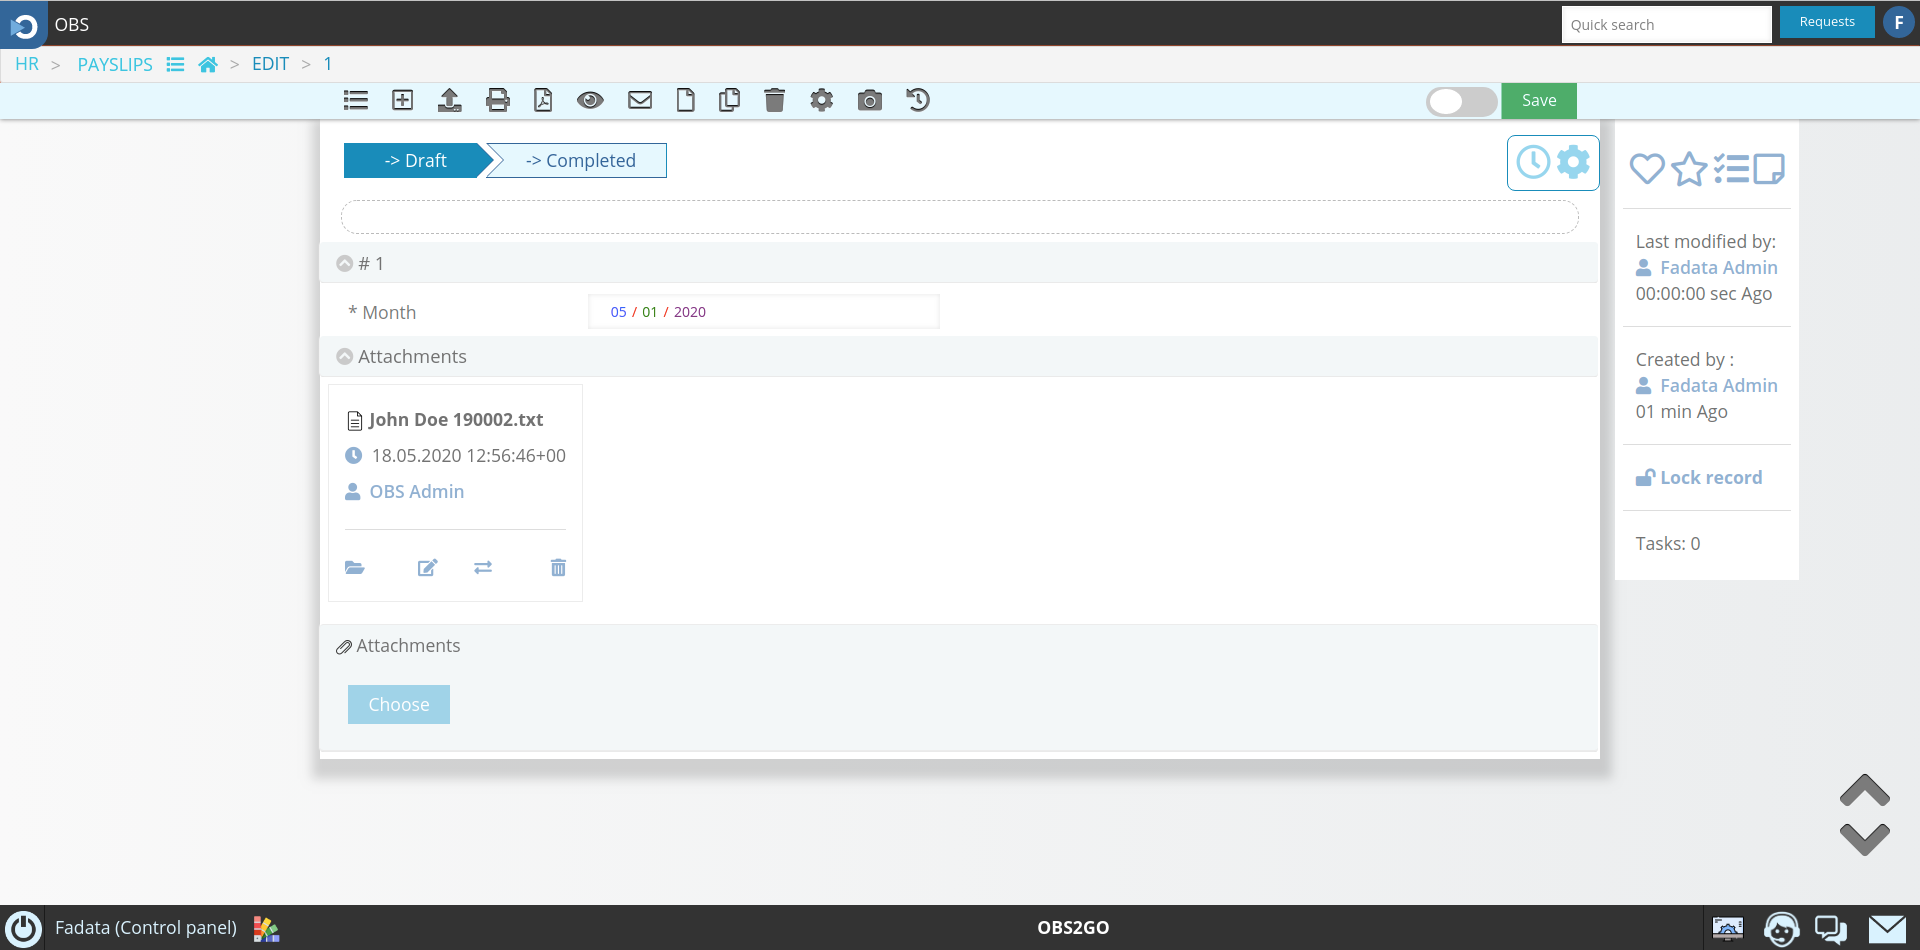Collapse the Attachments section
Screen dimensions: 1920x950
(344, 357)
